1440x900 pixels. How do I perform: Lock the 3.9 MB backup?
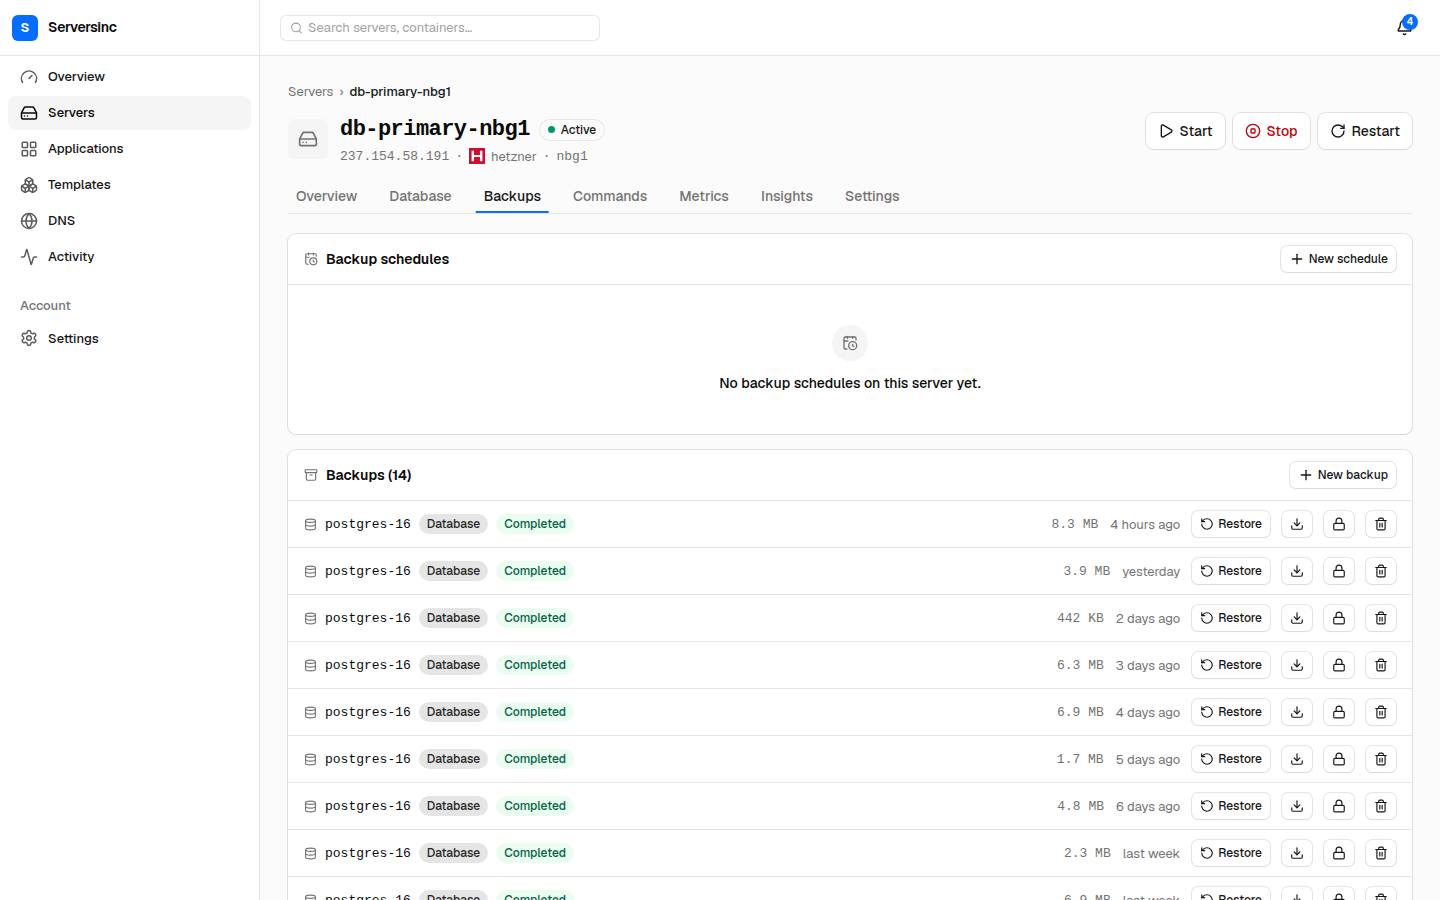coord(1339,571)
